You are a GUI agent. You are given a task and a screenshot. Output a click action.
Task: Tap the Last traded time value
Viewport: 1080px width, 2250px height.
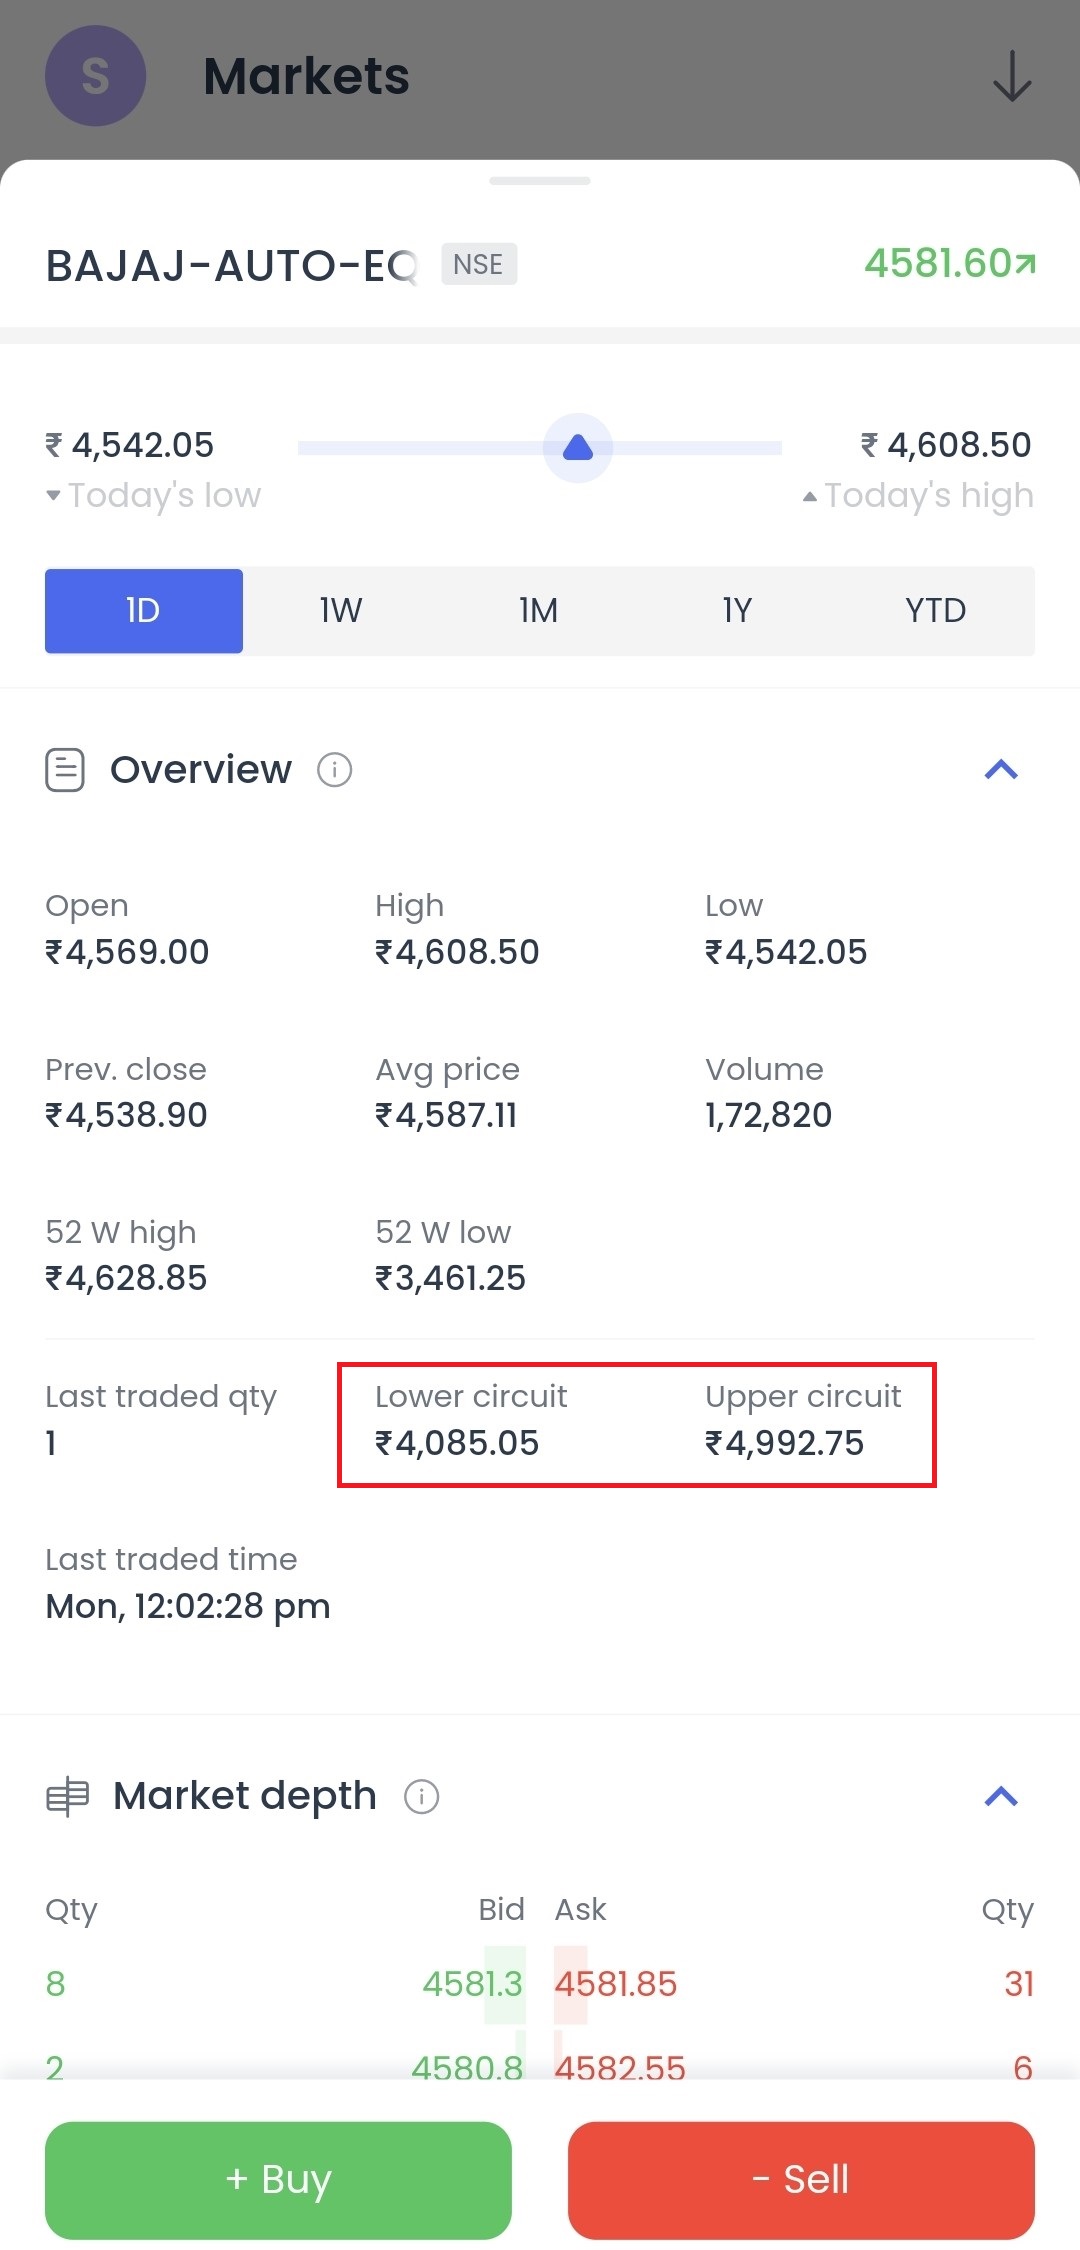(188, 1606)
